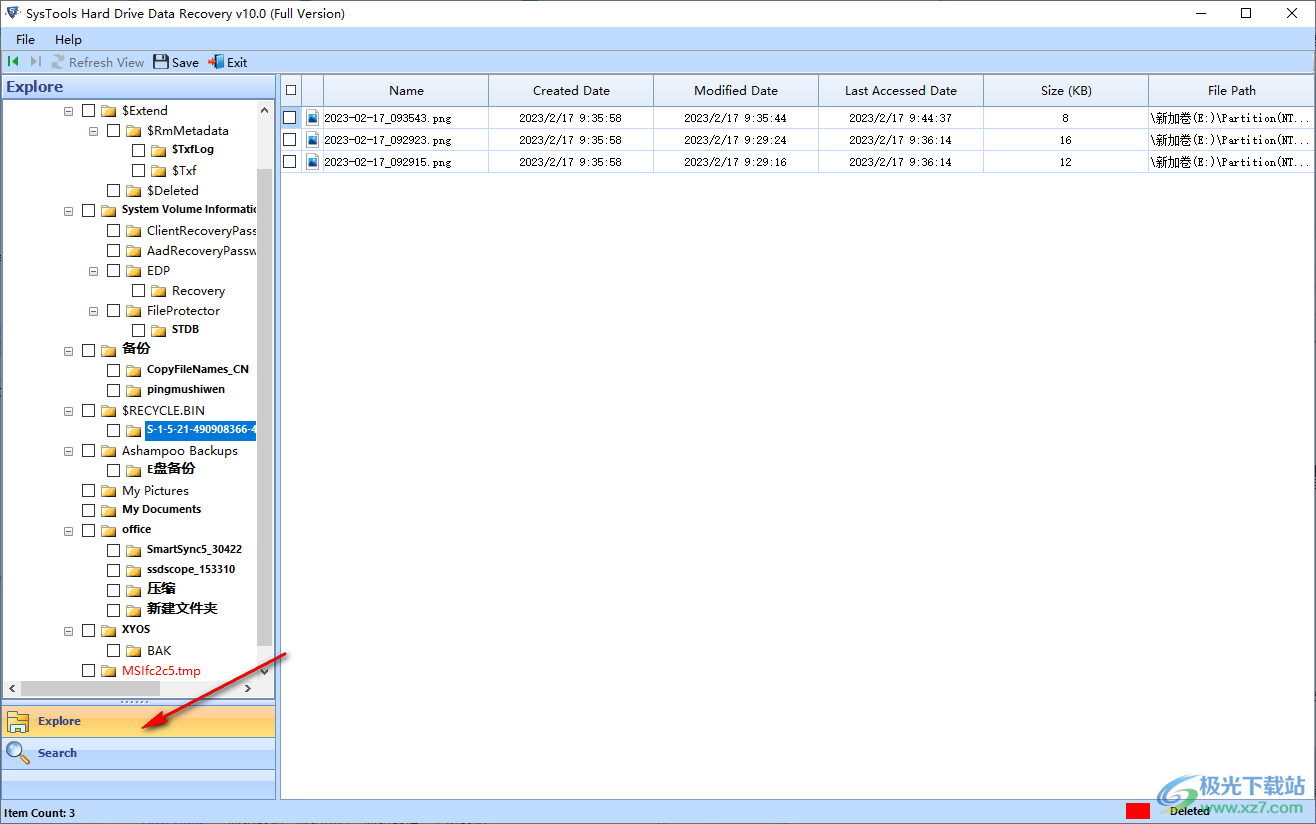Click the $Deleted folder icon

click(x=134, y=191)
